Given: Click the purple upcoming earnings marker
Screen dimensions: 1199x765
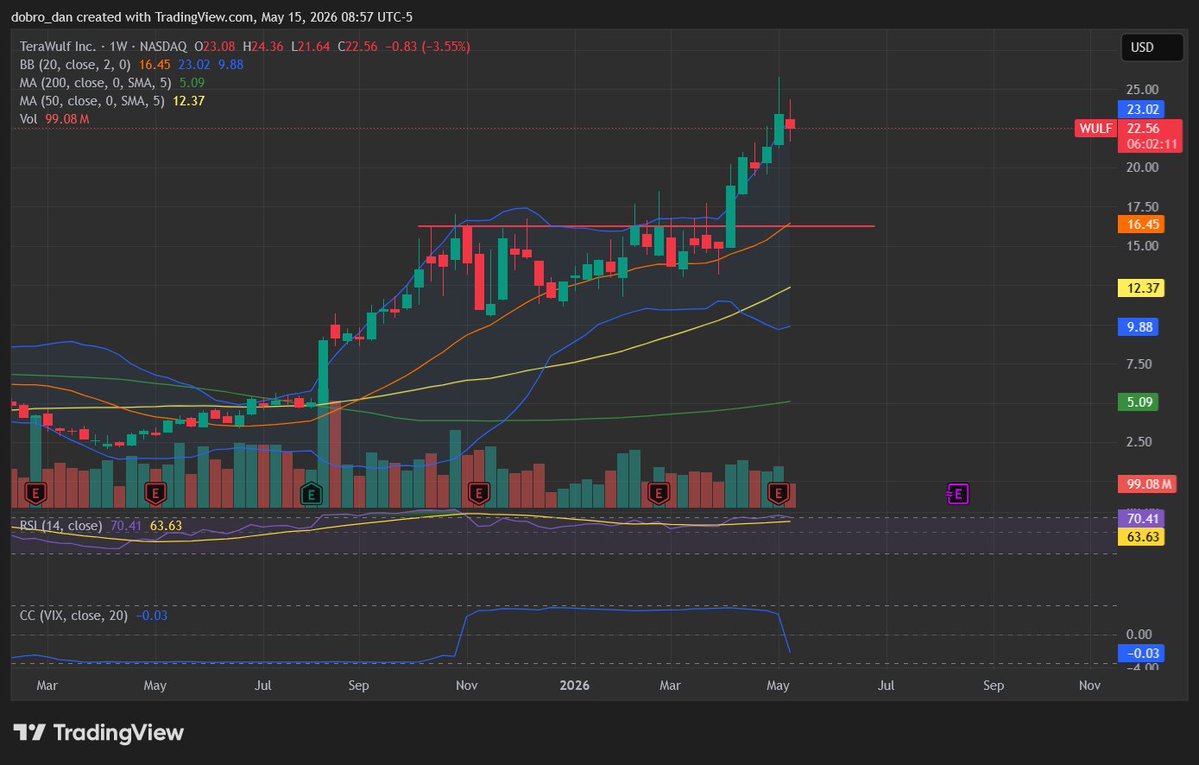Looking at the screenshot, I should pyautogui.click(x=958, y=494).
